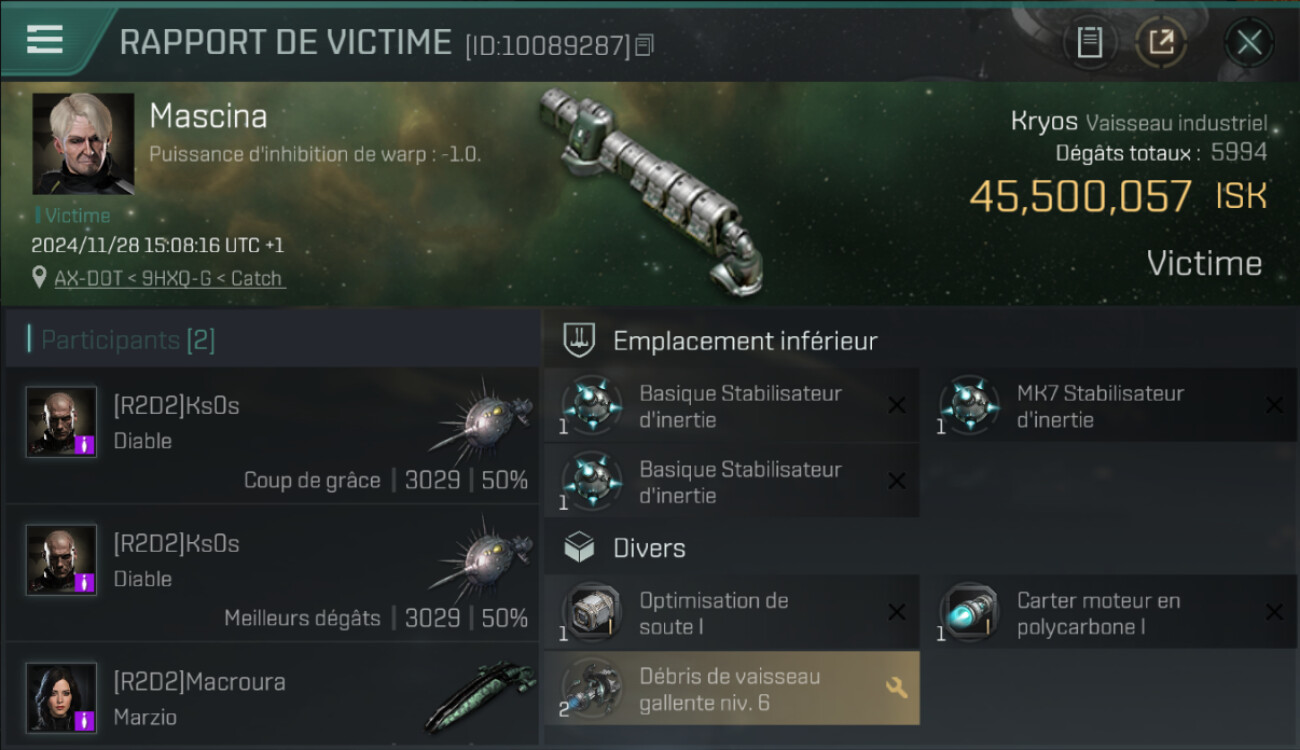
Task: Click the Marzio ship icon
Action: [480, 695]
